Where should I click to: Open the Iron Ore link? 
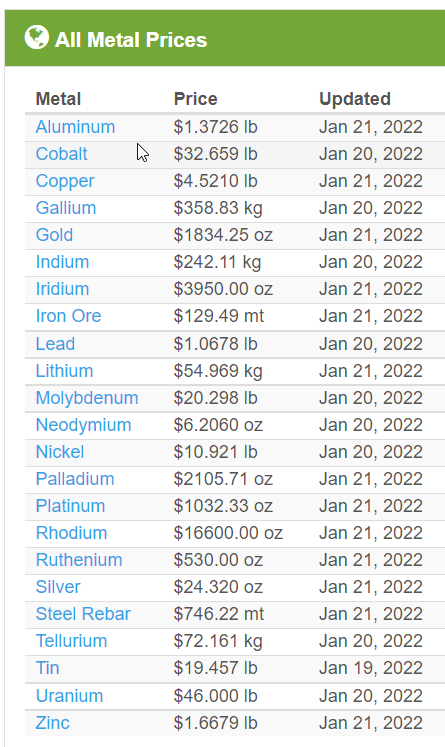coord(69,316)
